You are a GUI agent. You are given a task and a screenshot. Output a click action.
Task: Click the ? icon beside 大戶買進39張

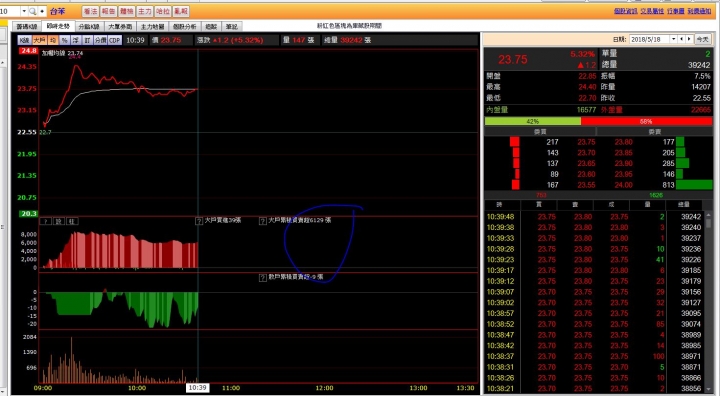tap(199, 221)
